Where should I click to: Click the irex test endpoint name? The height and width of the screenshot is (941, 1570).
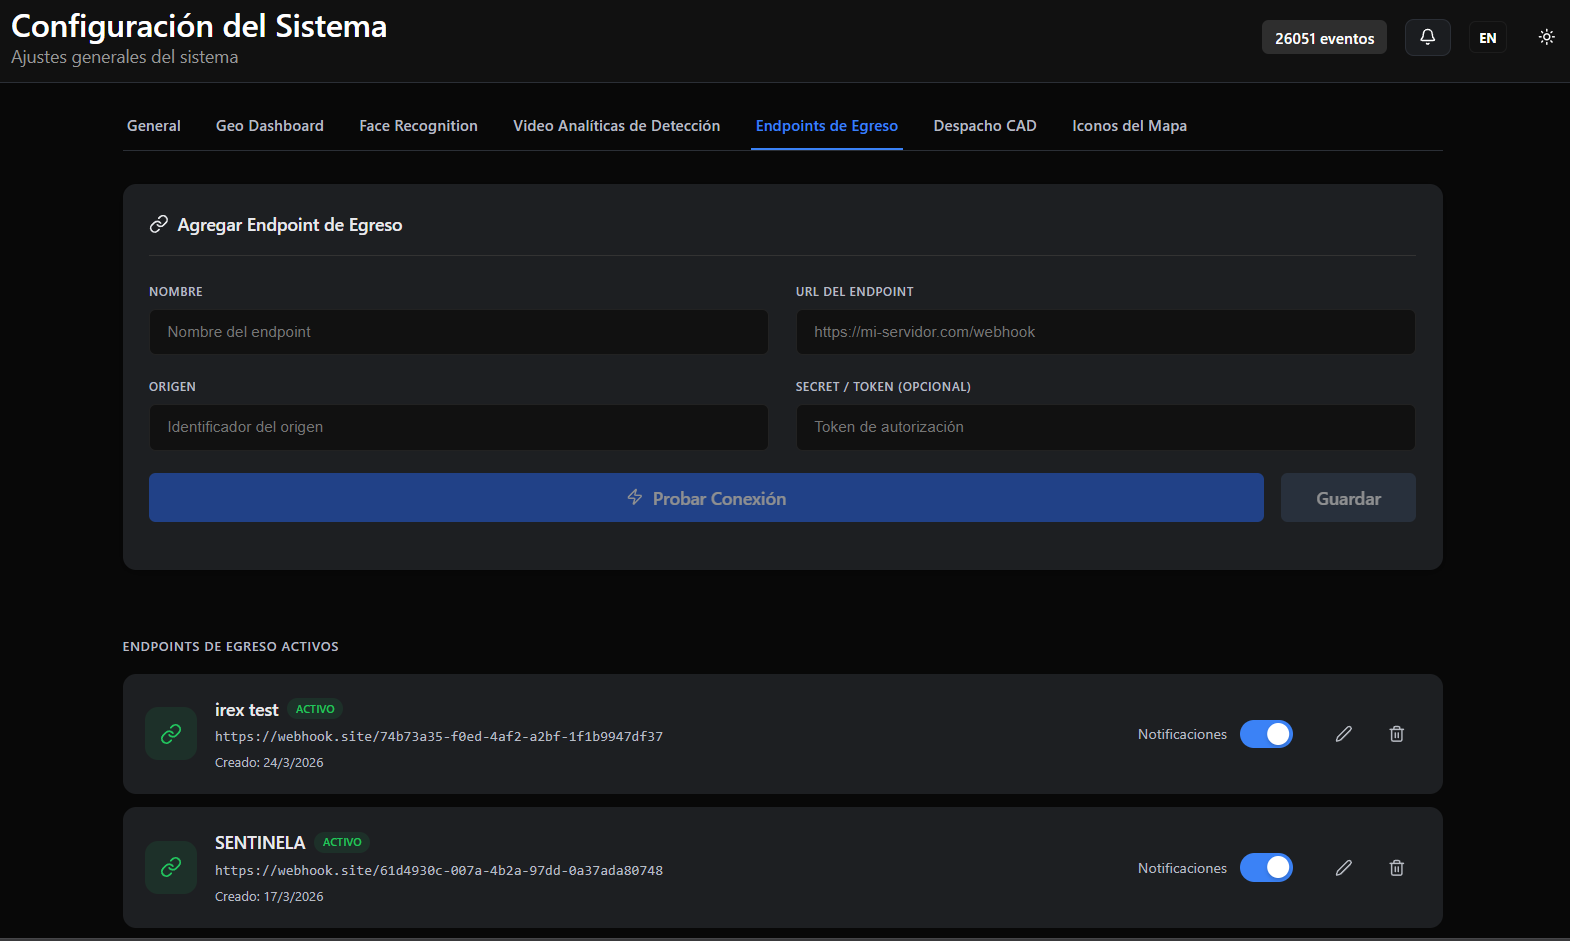coord(247,710)
